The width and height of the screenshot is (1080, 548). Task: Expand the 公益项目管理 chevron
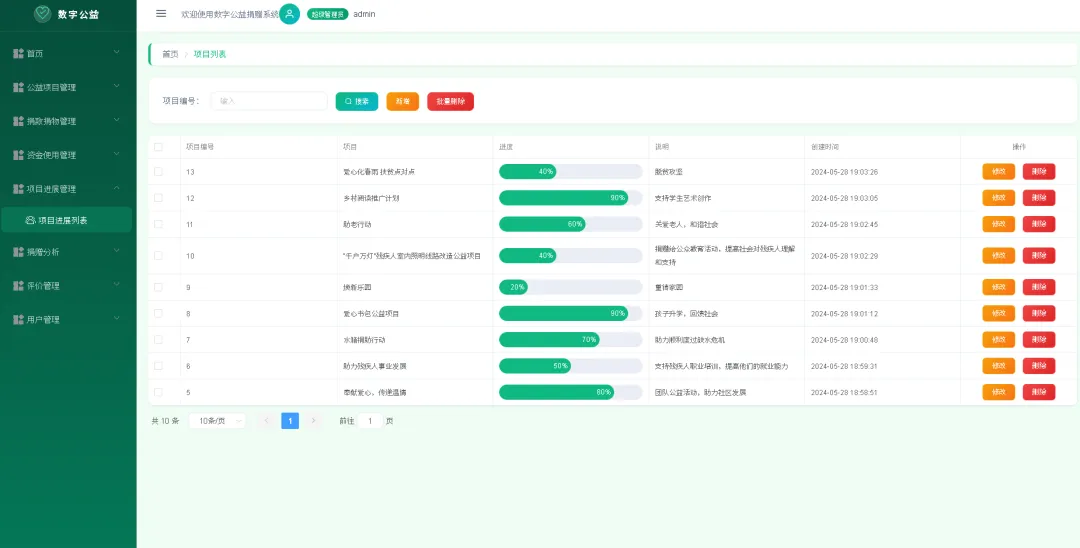116,86
